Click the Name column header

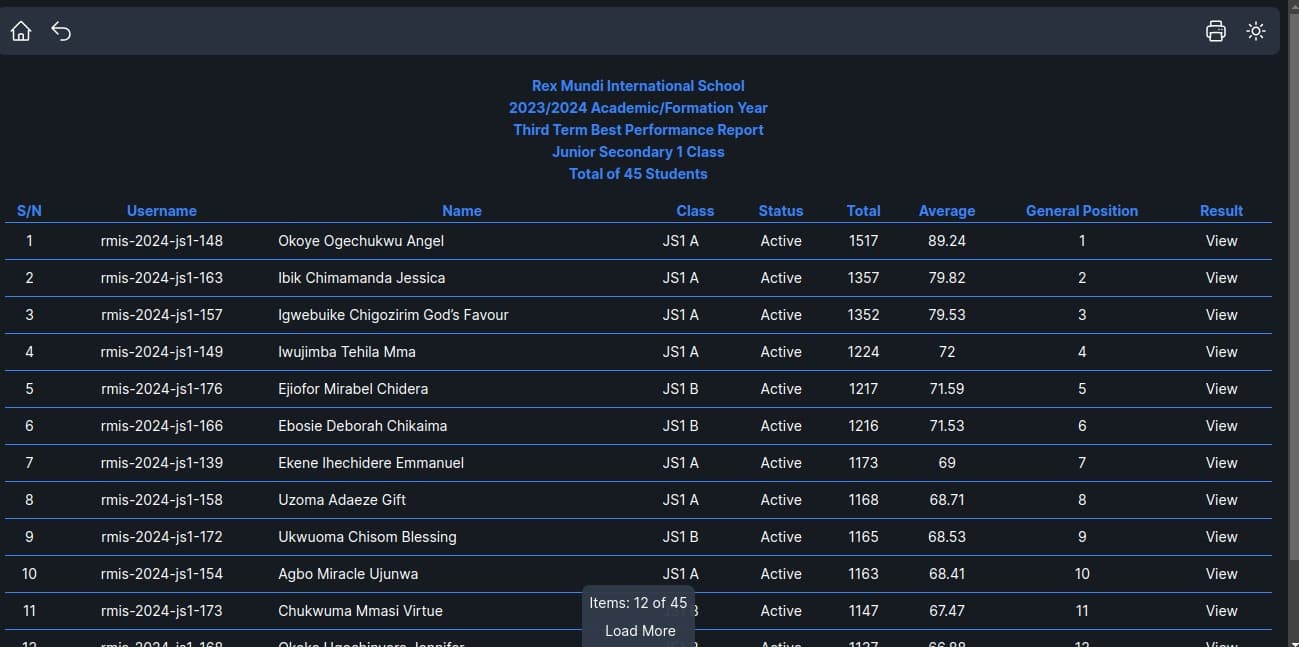pyautogui.click(x=462, y=211)
